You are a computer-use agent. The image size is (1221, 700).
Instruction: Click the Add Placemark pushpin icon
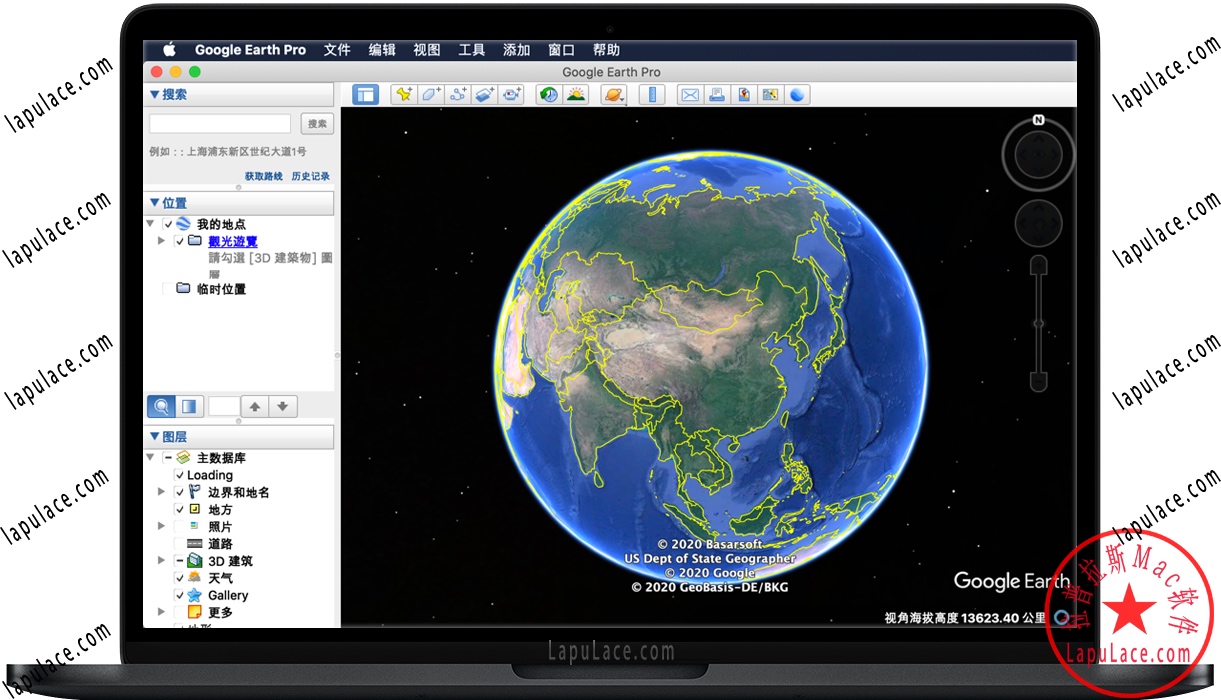point(404,95)
